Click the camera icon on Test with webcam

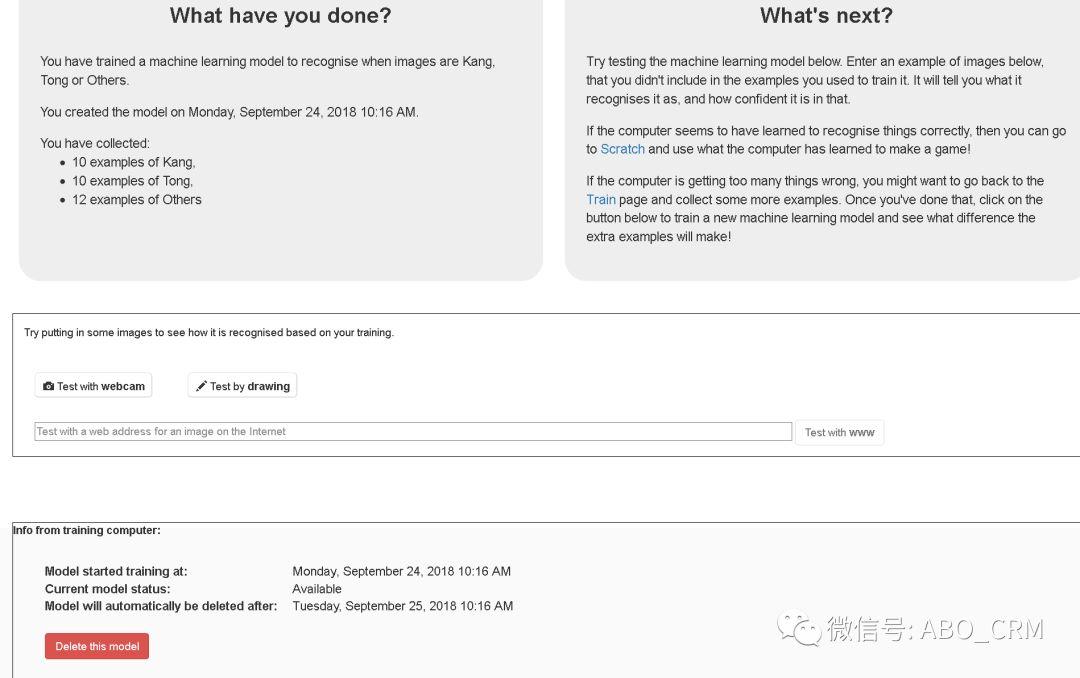(x=48, y=387)
